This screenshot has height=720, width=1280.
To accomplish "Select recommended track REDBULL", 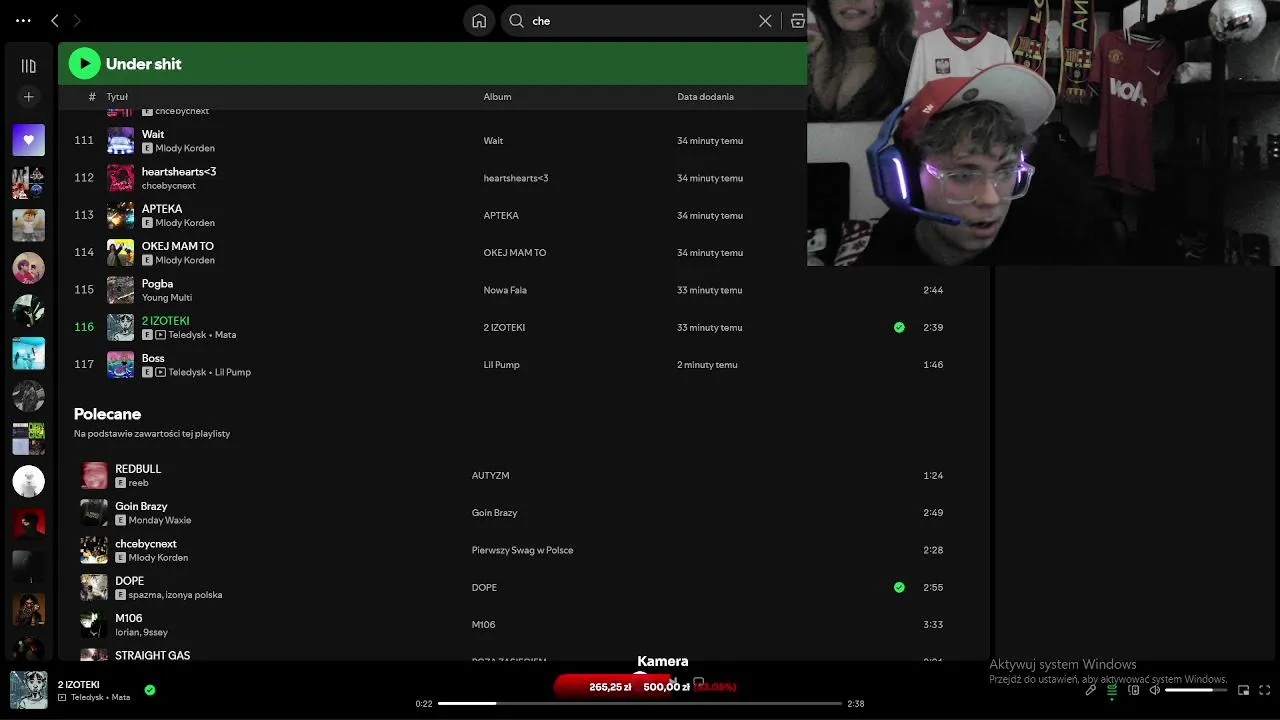I will [138, 469].
